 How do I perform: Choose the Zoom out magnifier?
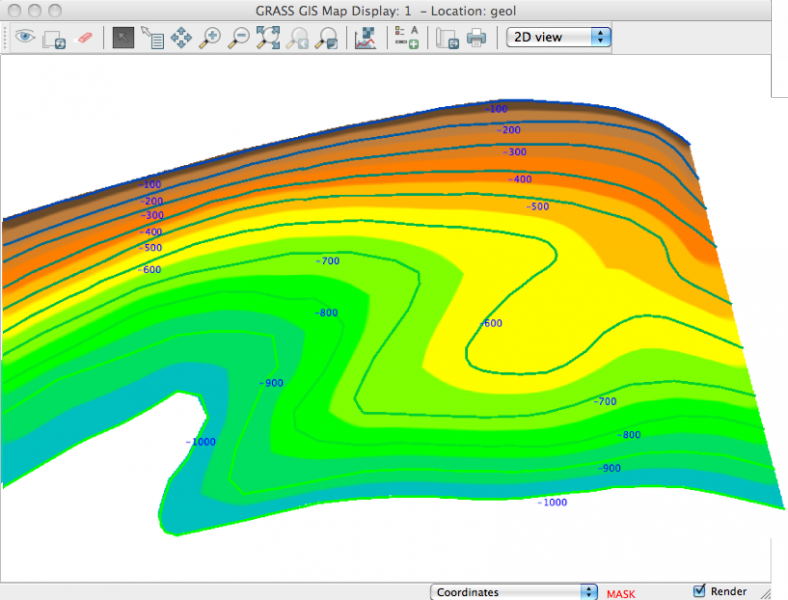[x=239, y=38]
